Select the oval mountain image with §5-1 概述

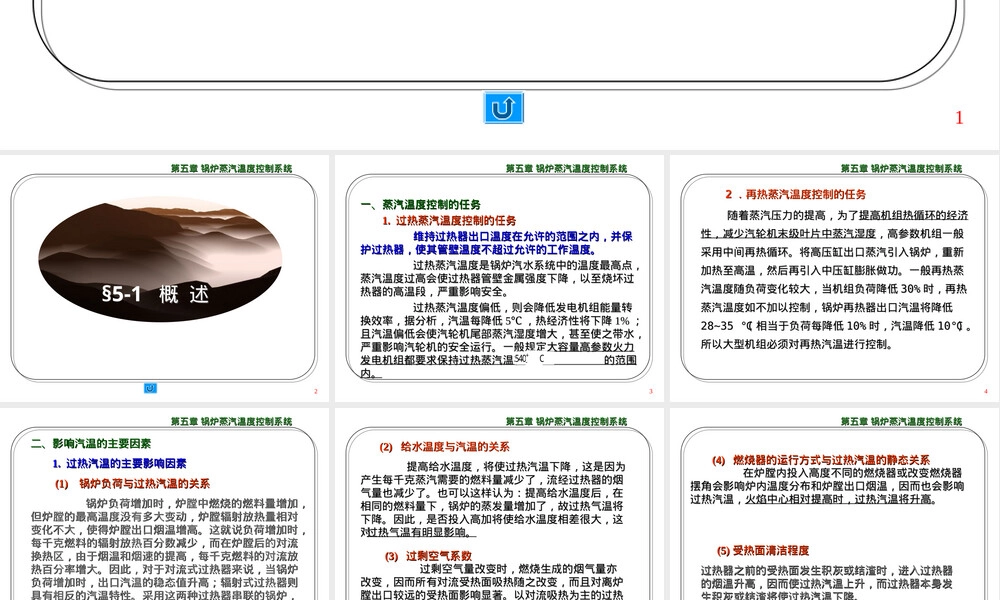(x=160, y=258)
